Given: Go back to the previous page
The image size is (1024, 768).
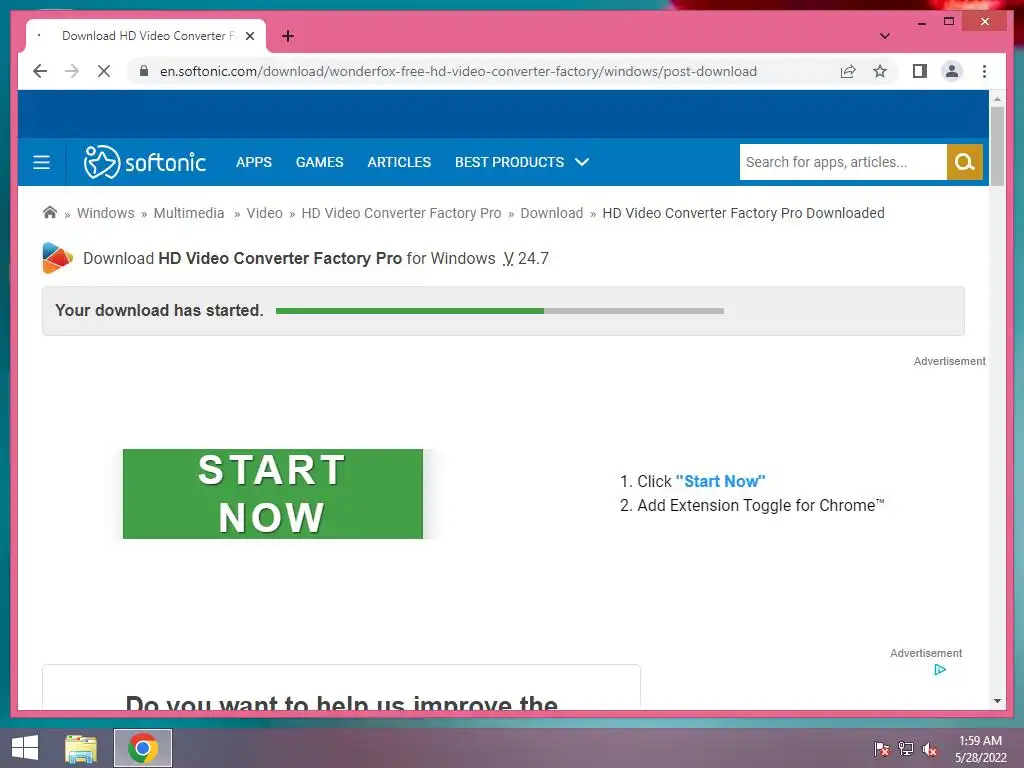Looking at the screenshot, I should click(40, 71).
